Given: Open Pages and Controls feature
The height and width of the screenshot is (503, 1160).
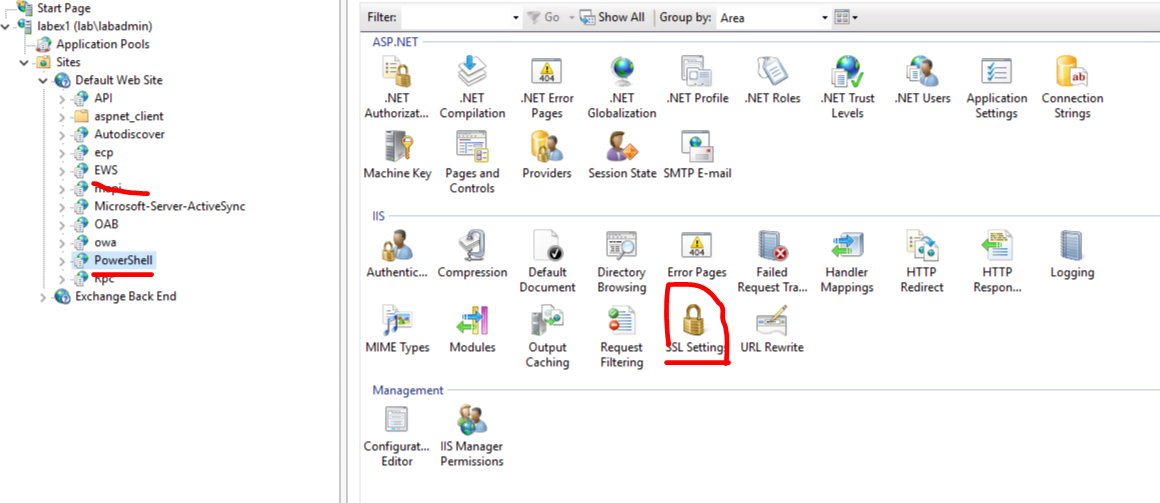Looking at the screenshot, I should (x=472, y=163).
